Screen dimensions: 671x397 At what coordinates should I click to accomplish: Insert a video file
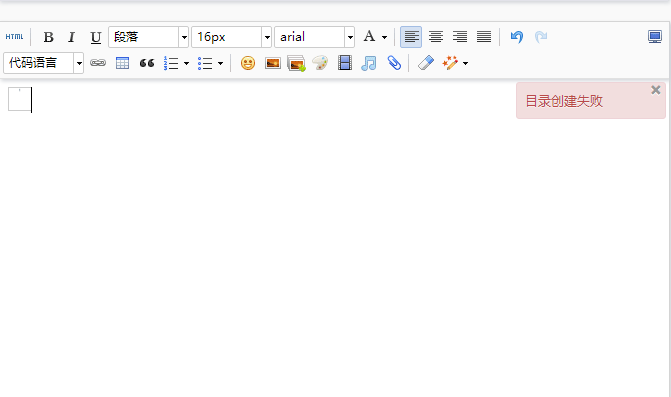344,63
